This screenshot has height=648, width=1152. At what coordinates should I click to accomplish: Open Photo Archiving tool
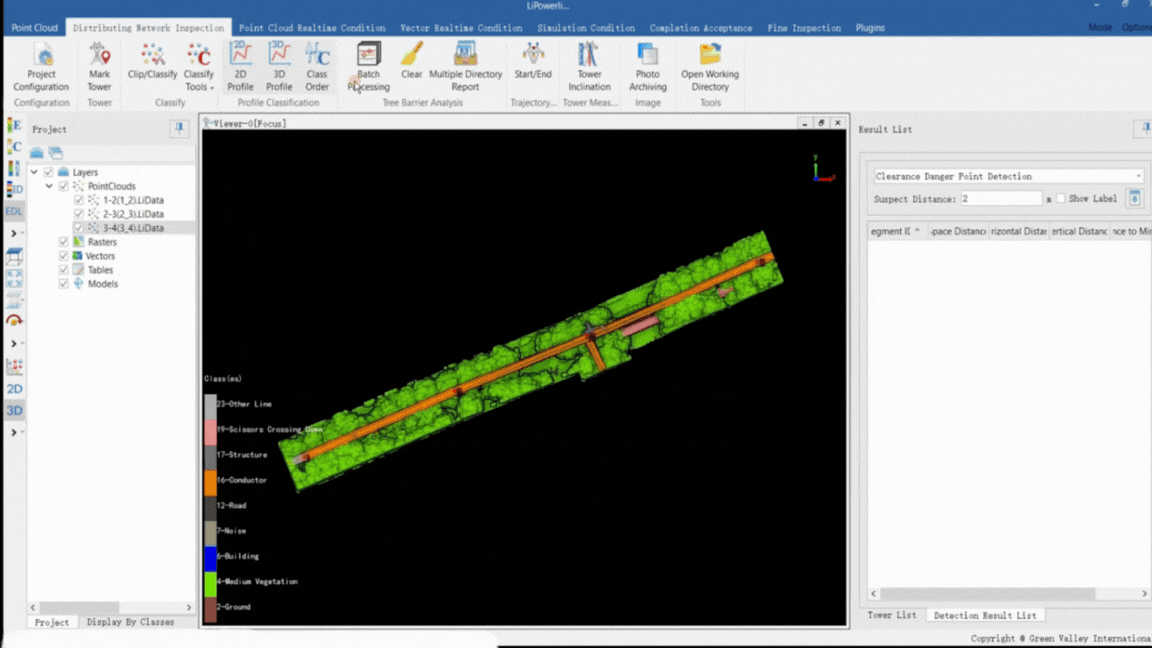pos(647,66)
